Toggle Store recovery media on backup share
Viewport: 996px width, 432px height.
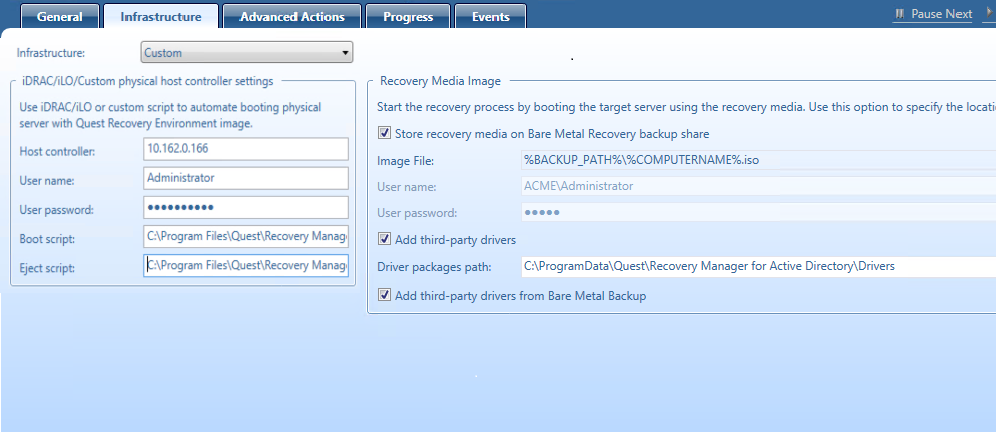click(x=385, y=133)
